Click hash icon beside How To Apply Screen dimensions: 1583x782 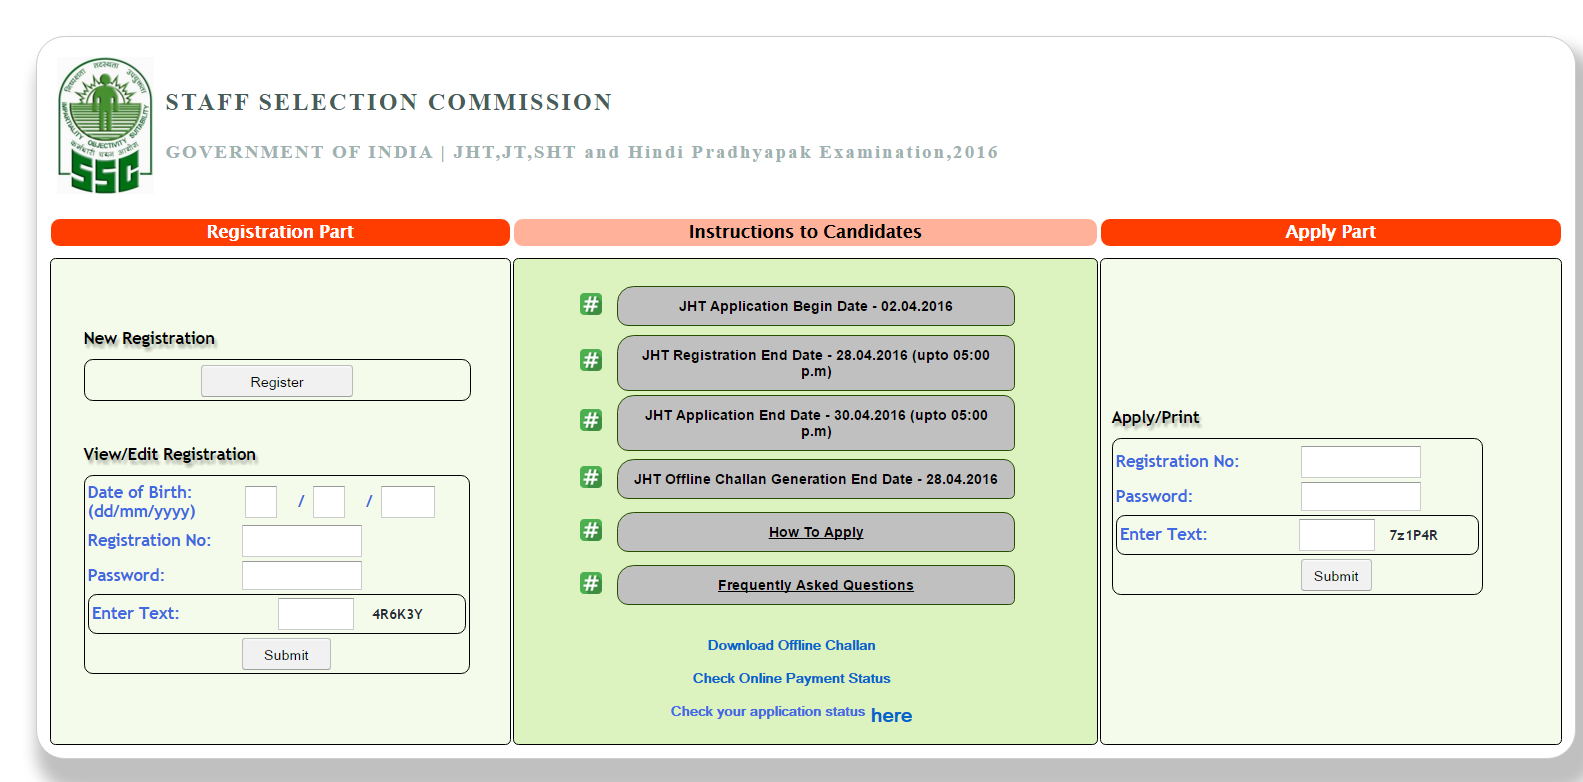(x=591, y=530)
